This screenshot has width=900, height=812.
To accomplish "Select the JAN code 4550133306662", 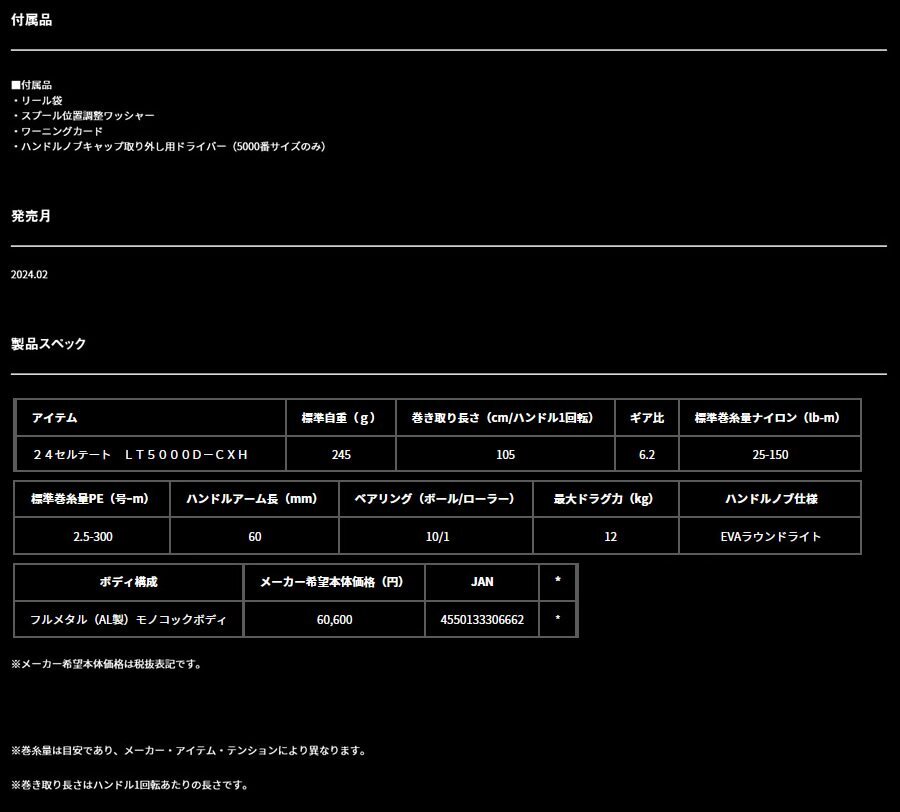I will [x=481, y=619].
